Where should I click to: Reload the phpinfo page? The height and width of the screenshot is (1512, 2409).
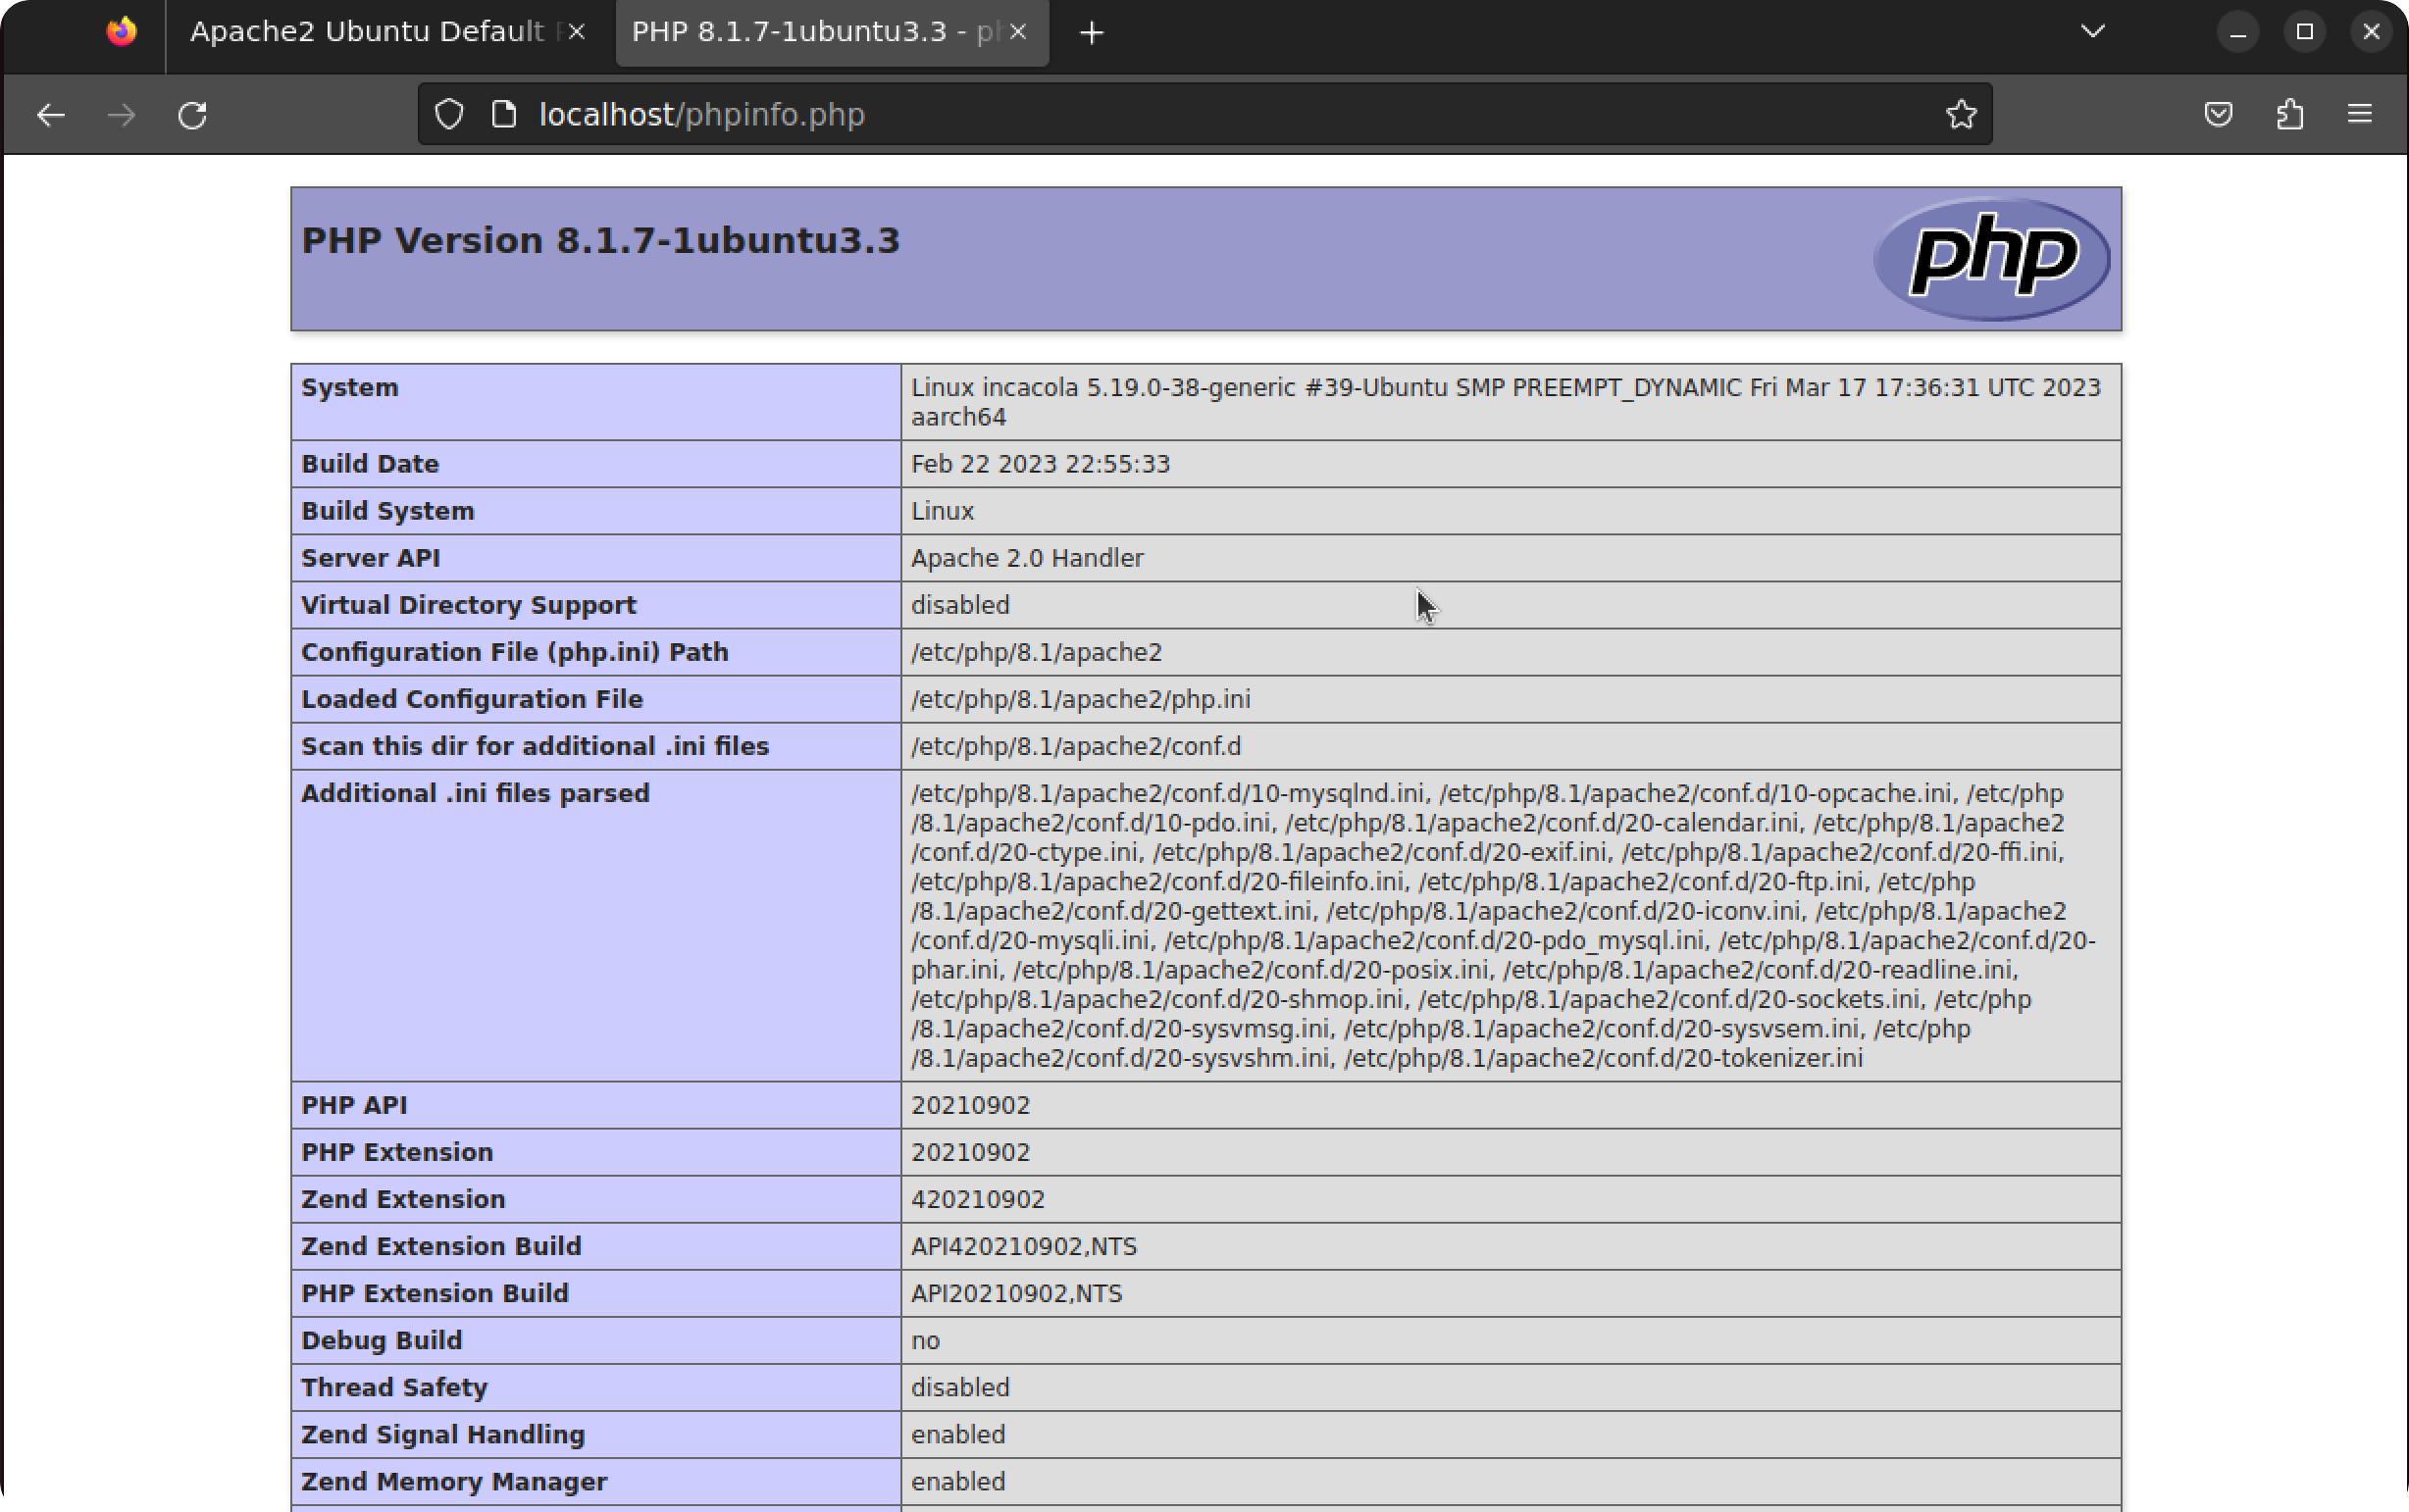click(x=192, y=115)
